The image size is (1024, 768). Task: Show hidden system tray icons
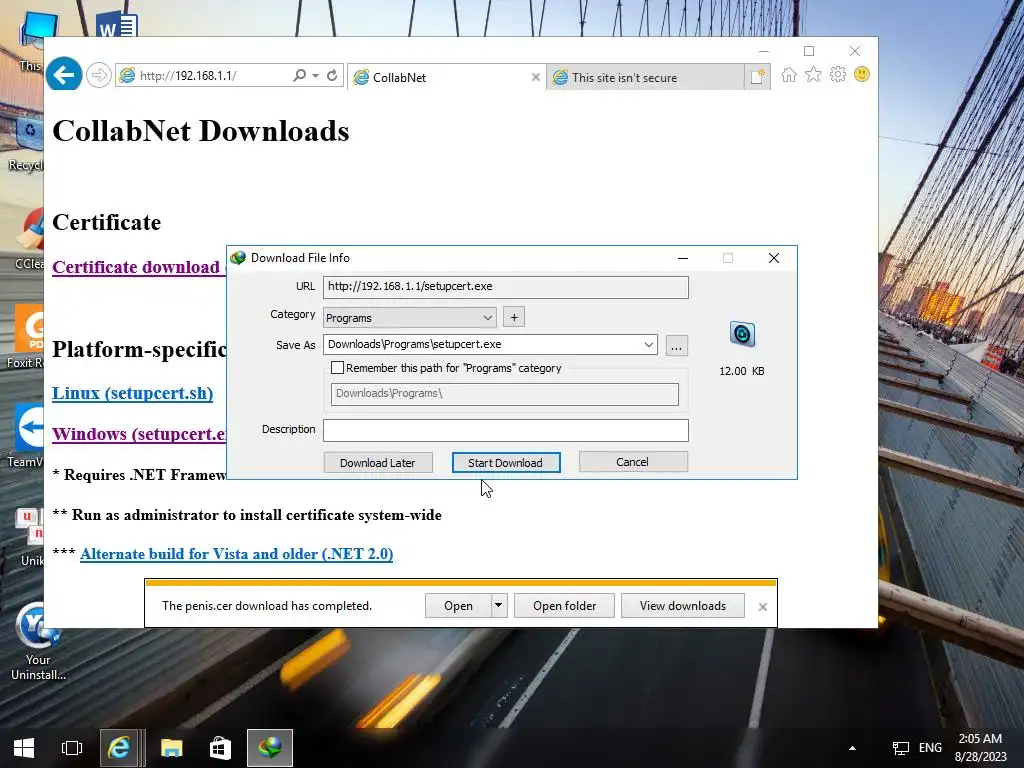click(x=852, y=748)
